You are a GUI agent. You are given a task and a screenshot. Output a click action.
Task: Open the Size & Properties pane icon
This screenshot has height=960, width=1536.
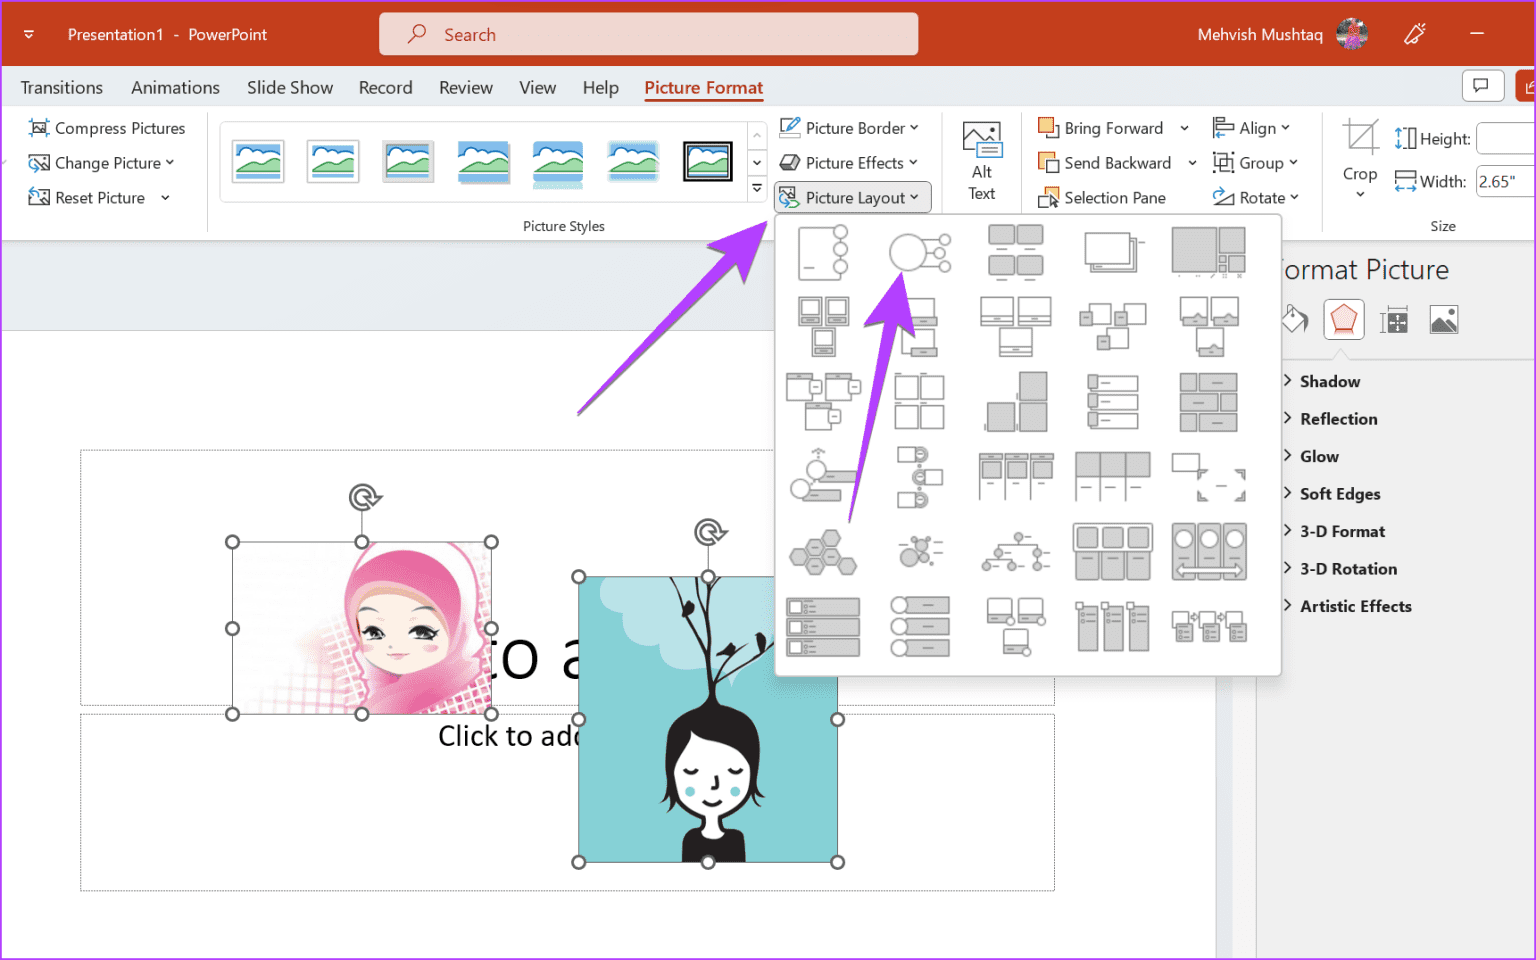pos(1393,320)
